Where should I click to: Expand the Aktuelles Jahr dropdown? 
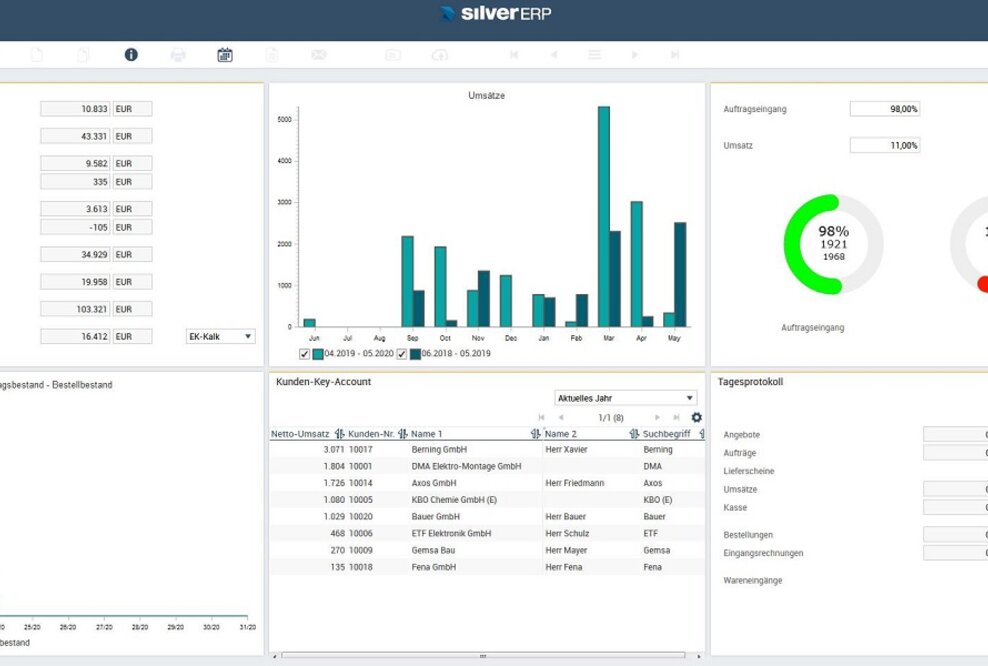pos(625,398)
